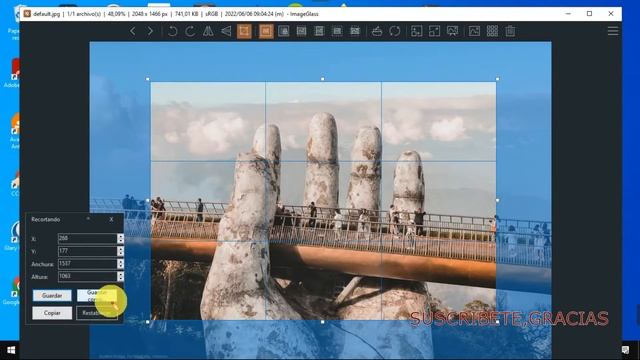
Task: Click the bottom-center crop selection handle
Action: [x=322, y=322]
